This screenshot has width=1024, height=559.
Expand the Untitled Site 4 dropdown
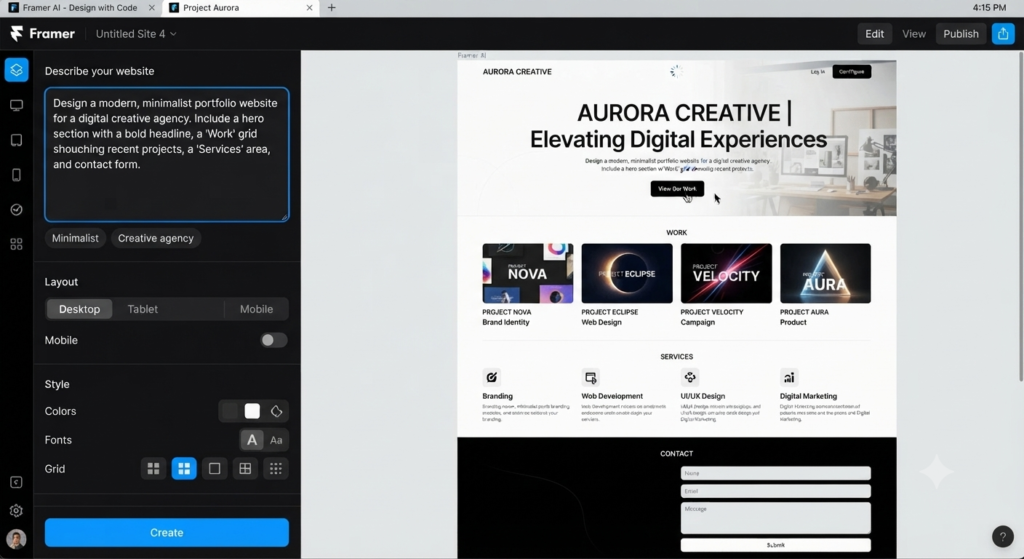(x=136, y=34)
